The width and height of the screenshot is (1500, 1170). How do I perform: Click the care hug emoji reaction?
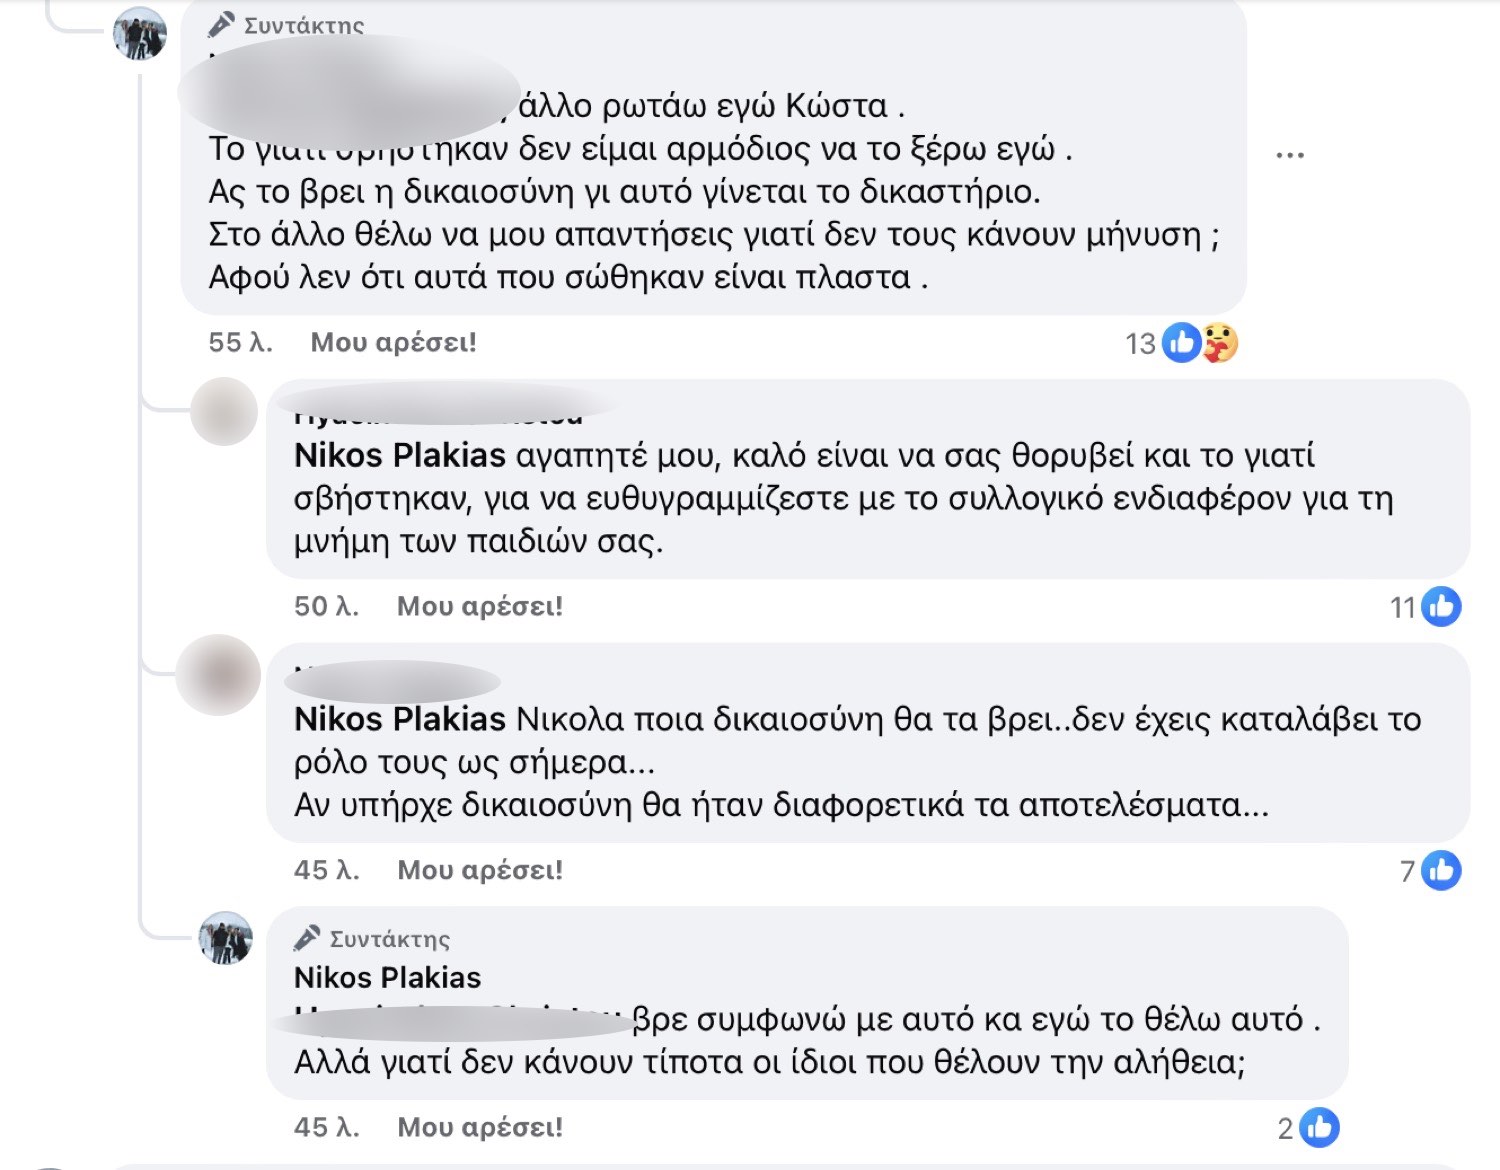point(1219,343)
